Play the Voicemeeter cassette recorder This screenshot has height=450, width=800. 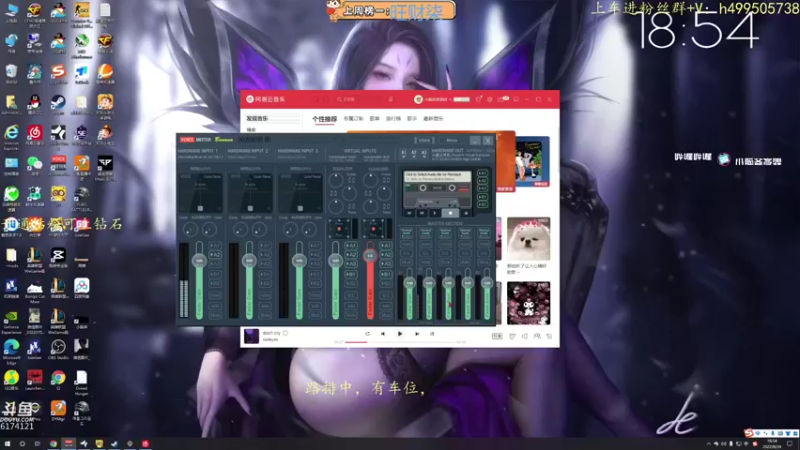tap(435, 213)
